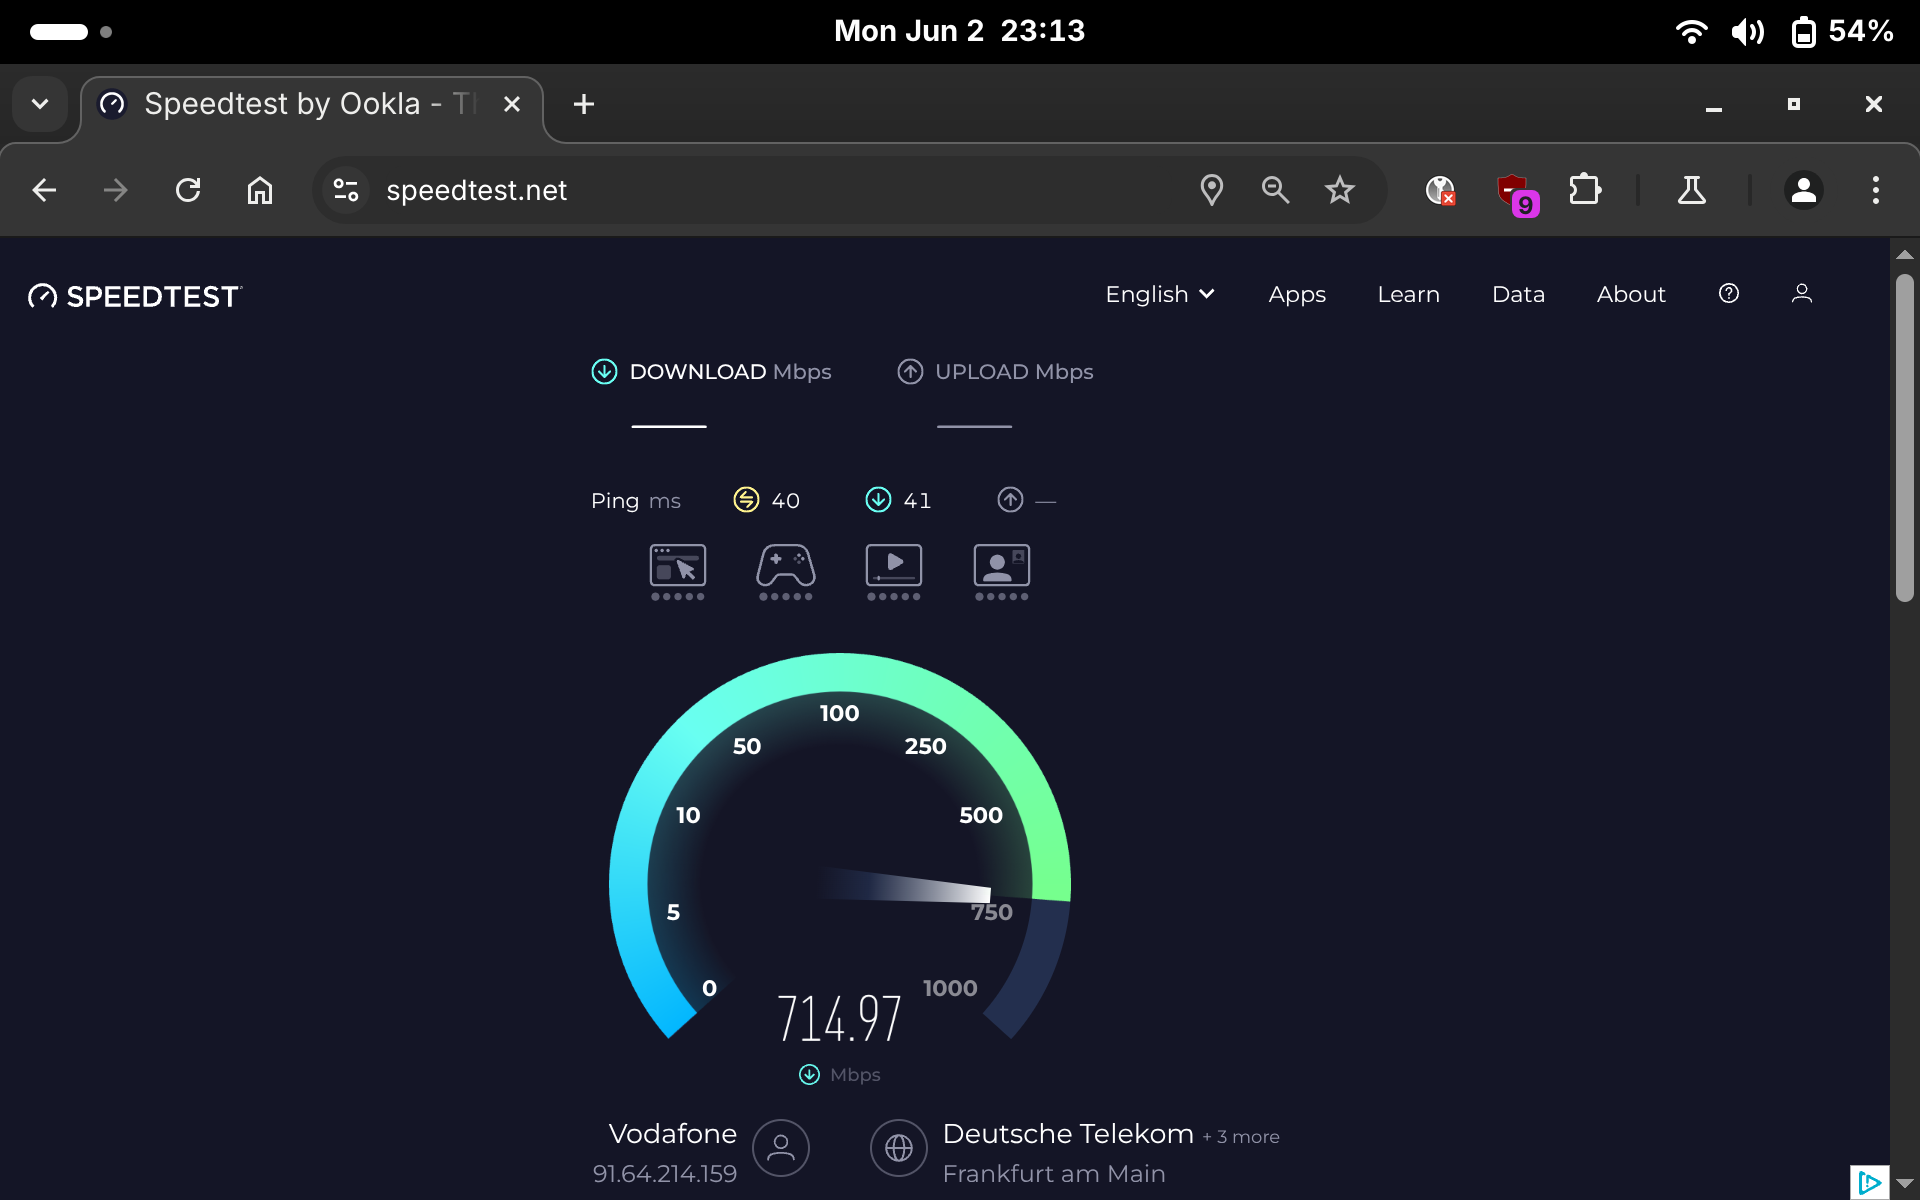The width and height of the screenshot is (1920, 1200).
Task: Go back to the previous page
Action: [x=44, y=190]
